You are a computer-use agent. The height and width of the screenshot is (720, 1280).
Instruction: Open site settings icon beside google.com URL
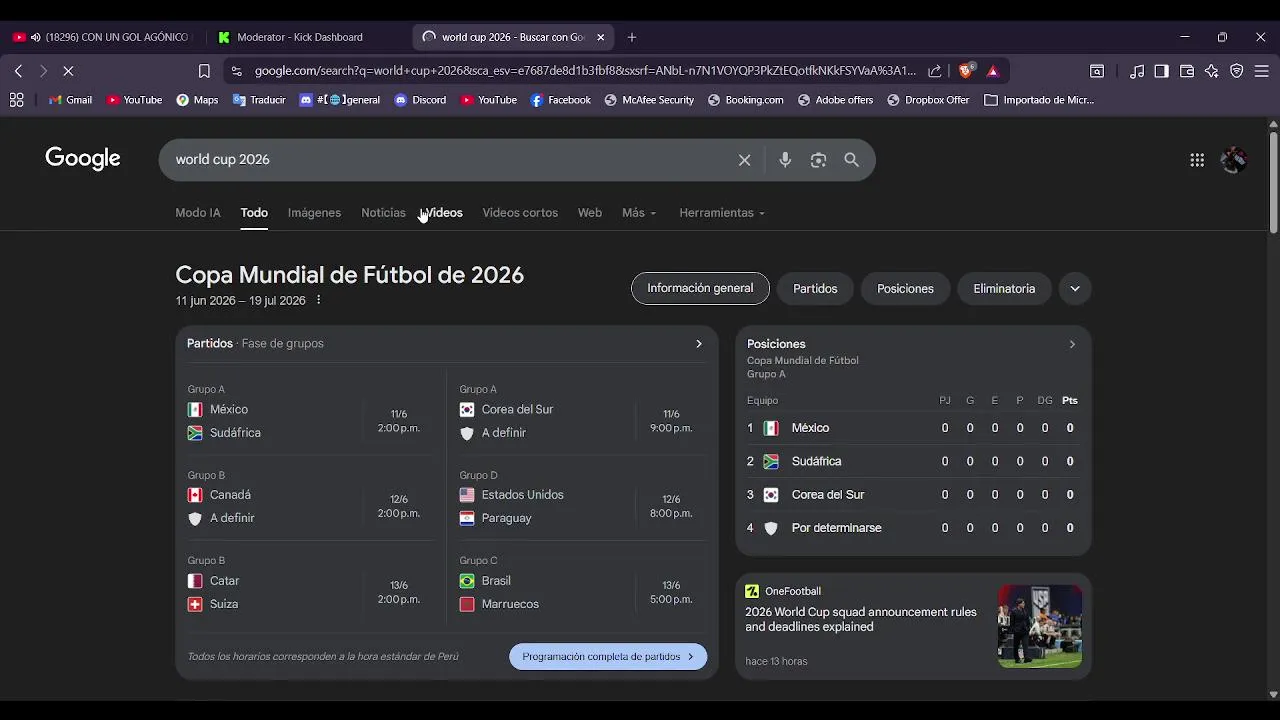(x=236, y=71)
